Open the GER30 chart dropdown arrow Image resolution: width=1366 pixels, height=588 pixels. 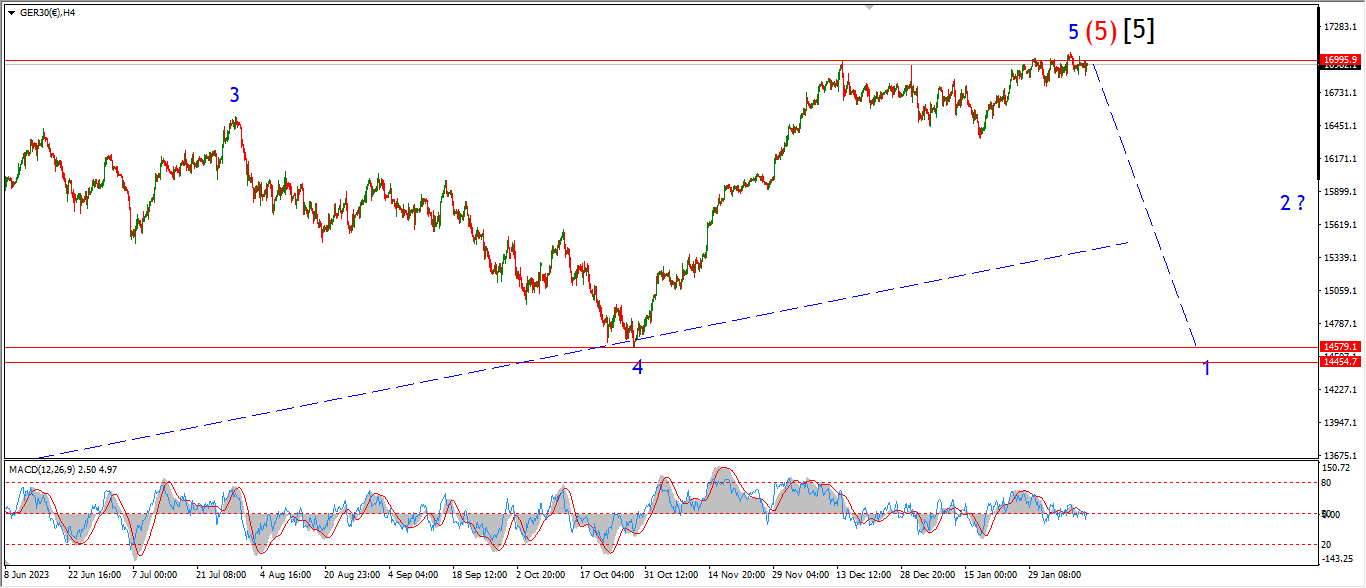[x=11, y=13]
